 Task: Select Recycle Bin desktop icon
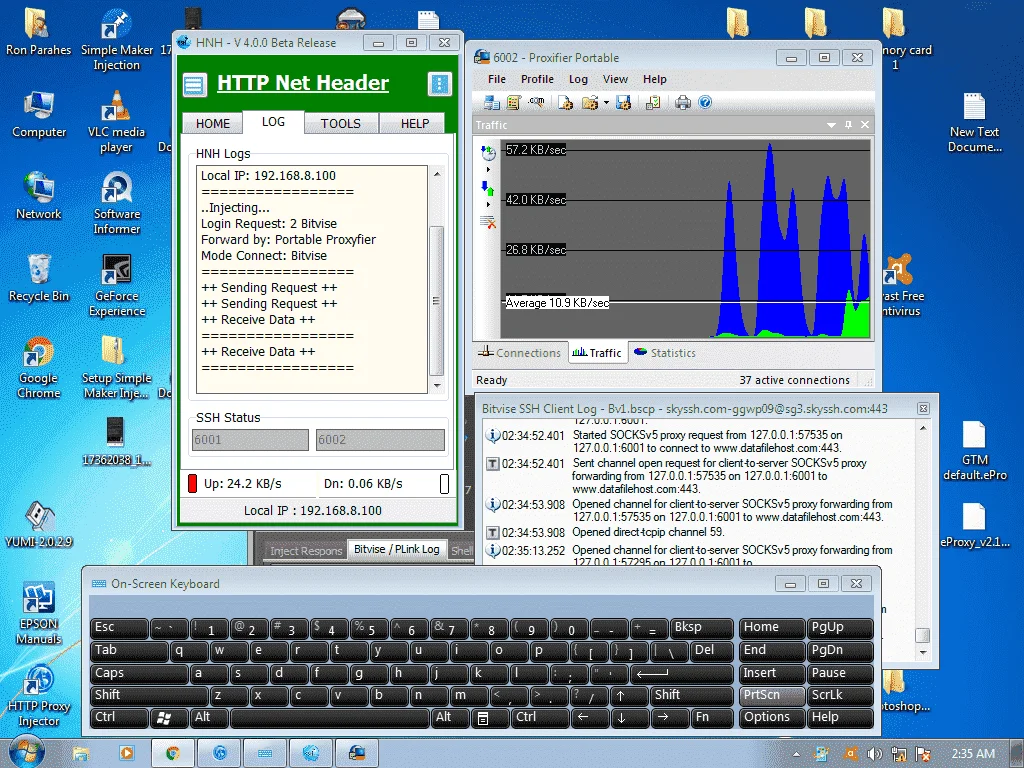click(39, 278)
